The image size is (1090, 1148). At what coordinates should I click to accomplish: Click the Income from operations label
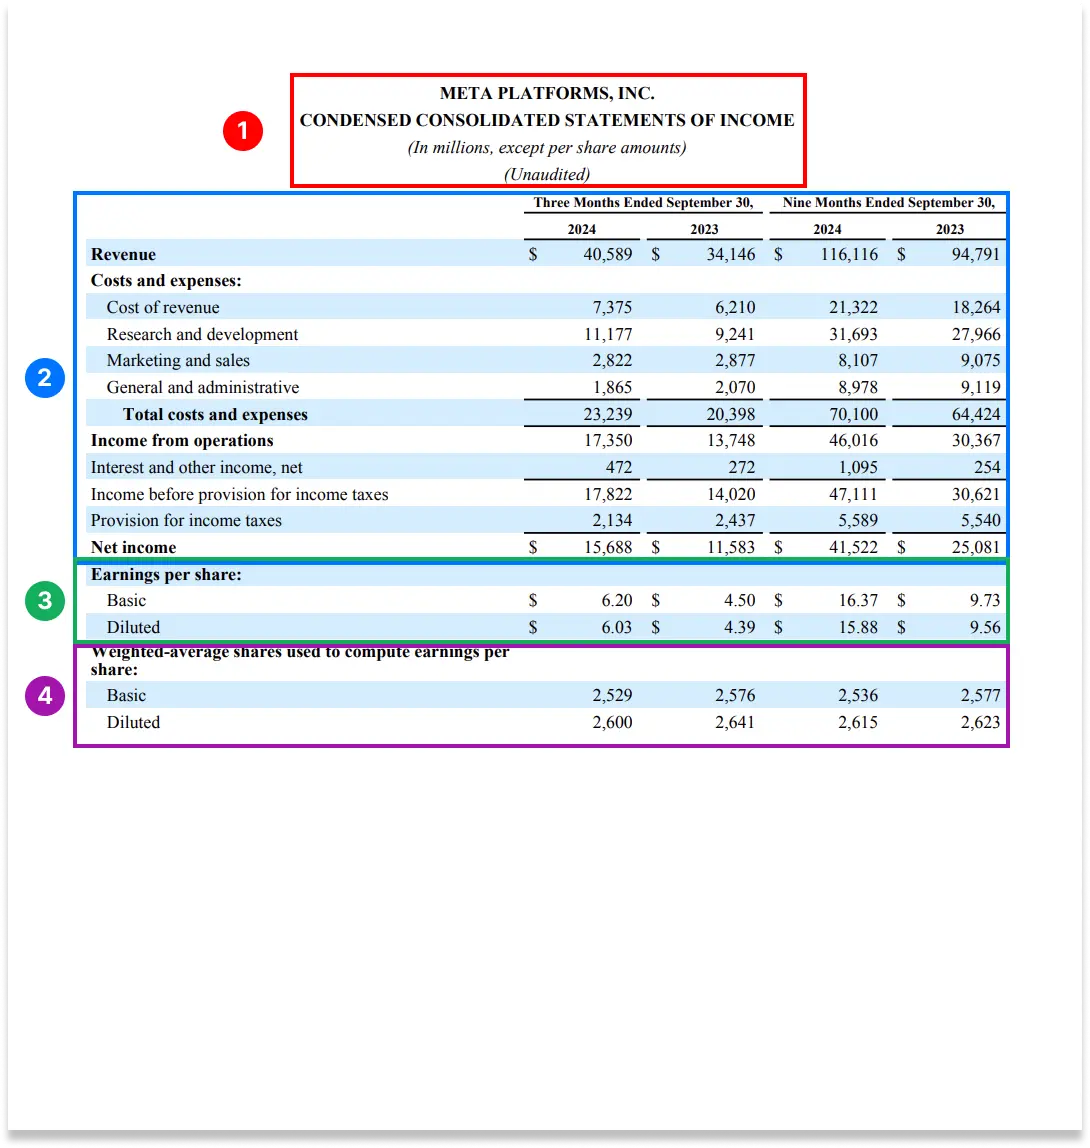(182, 441)
